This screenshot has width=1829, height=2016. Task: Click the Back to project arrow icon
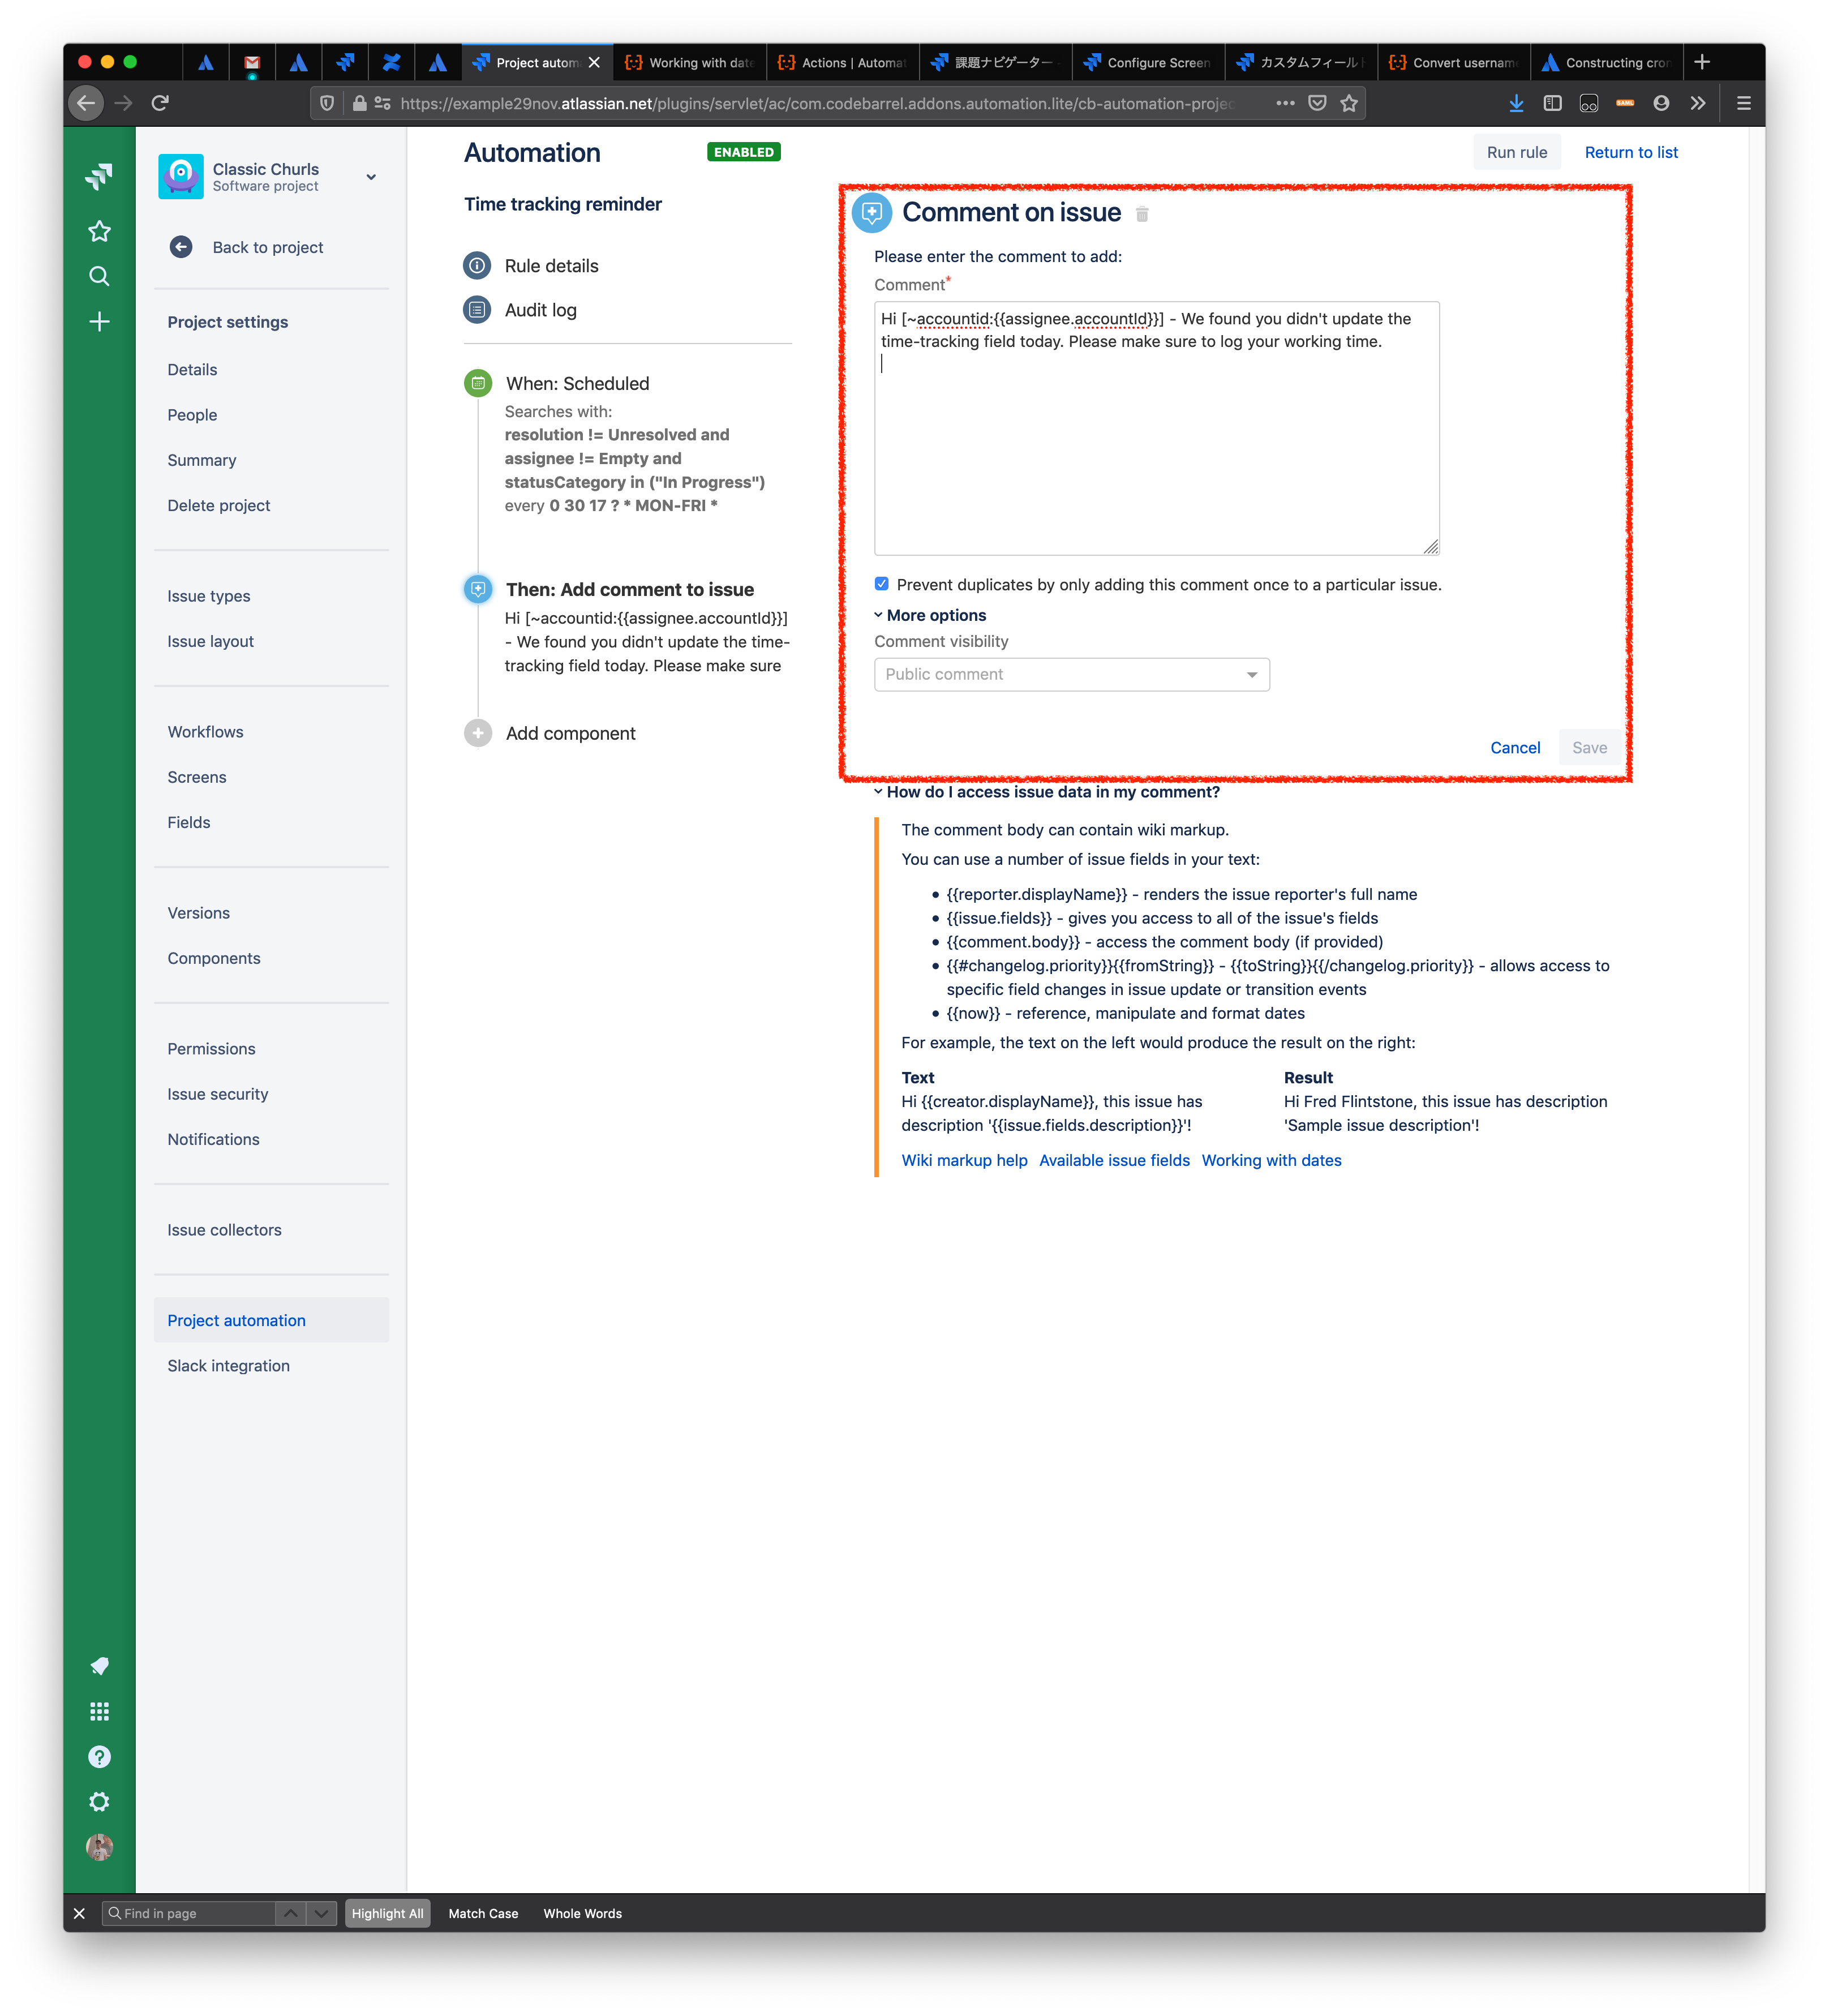pyautogui.click(x=181, y=247)
